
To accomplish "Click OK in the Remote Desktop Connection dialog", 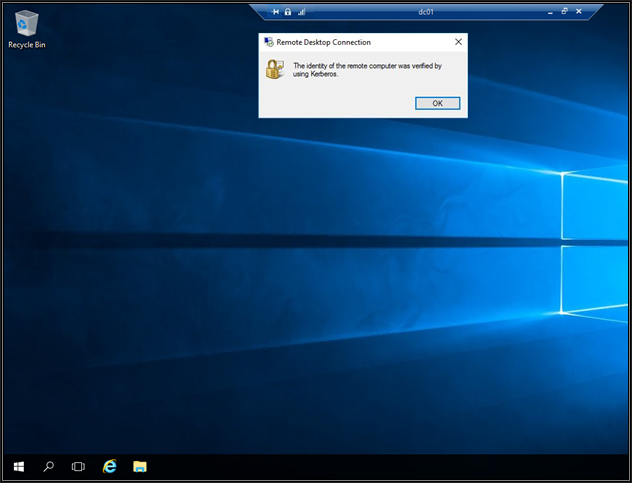I will tap(437, 103).
